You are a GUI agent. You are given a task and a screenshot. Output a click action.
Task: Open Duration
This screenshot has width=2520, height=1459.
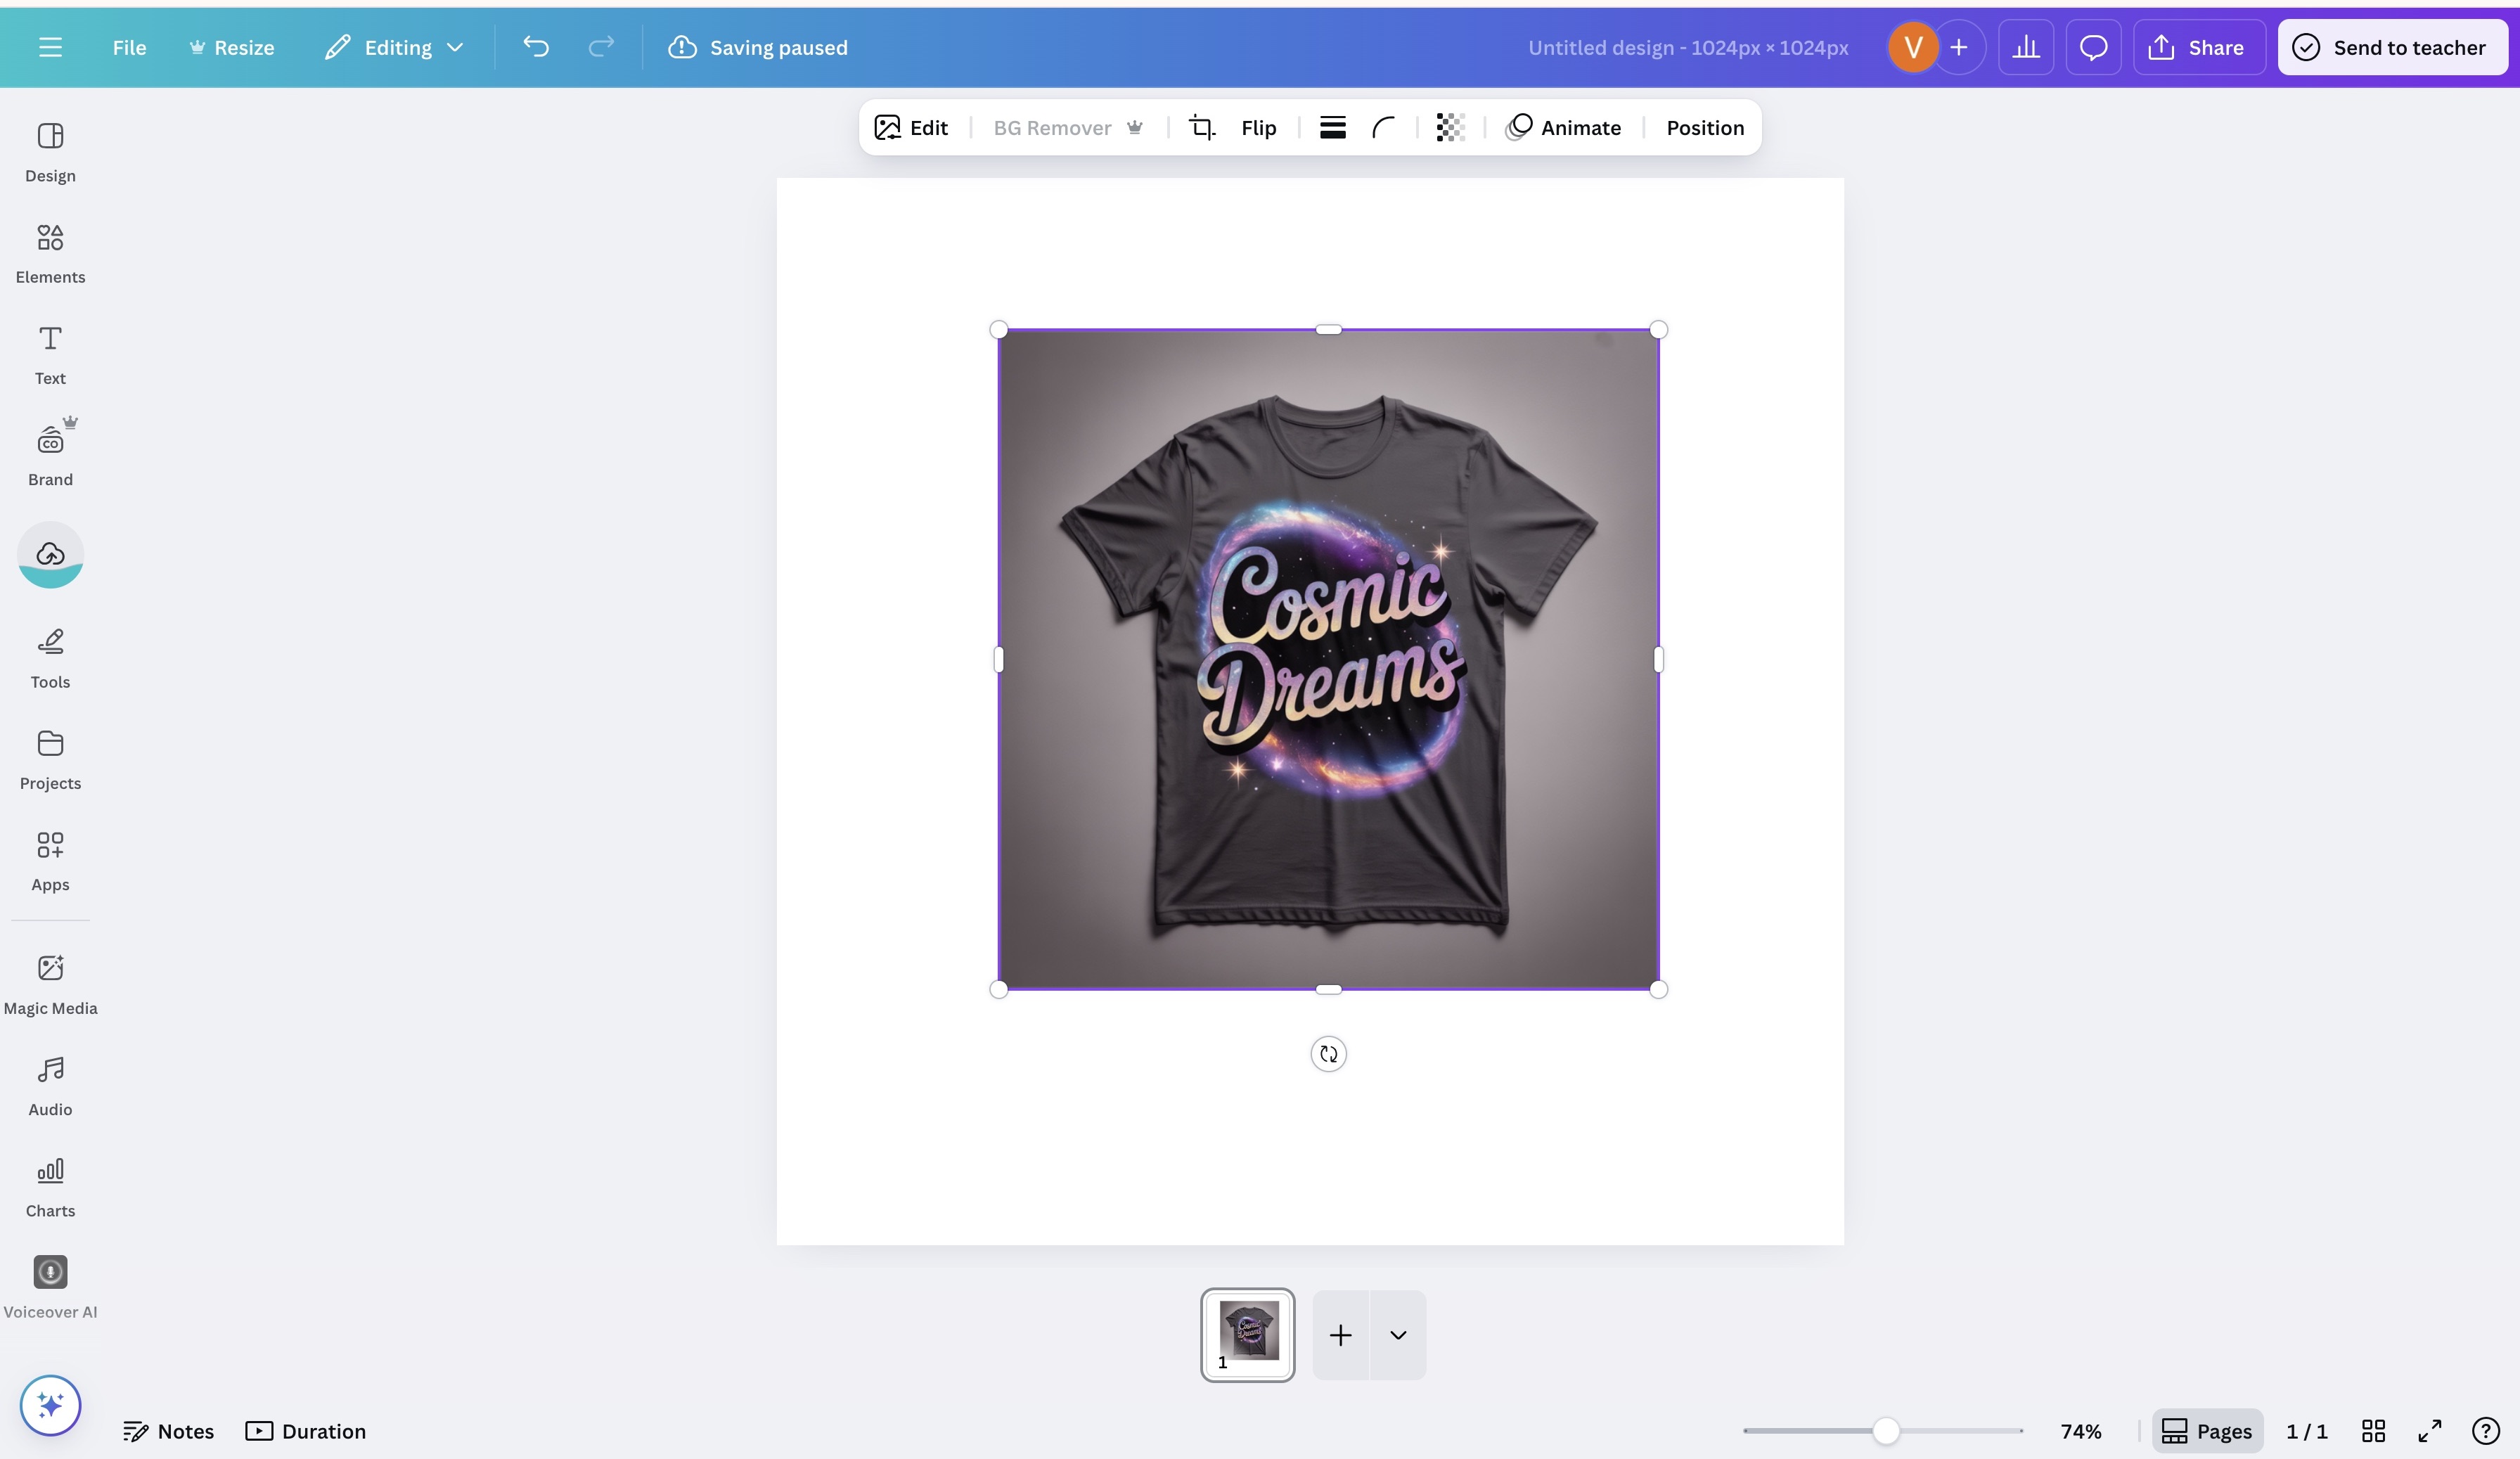[306, 1431]
